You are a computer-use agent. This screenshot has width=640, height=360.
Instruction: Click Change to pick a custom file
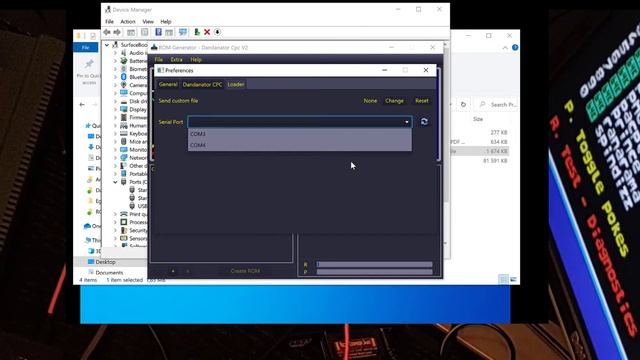[x=394, y=101]
